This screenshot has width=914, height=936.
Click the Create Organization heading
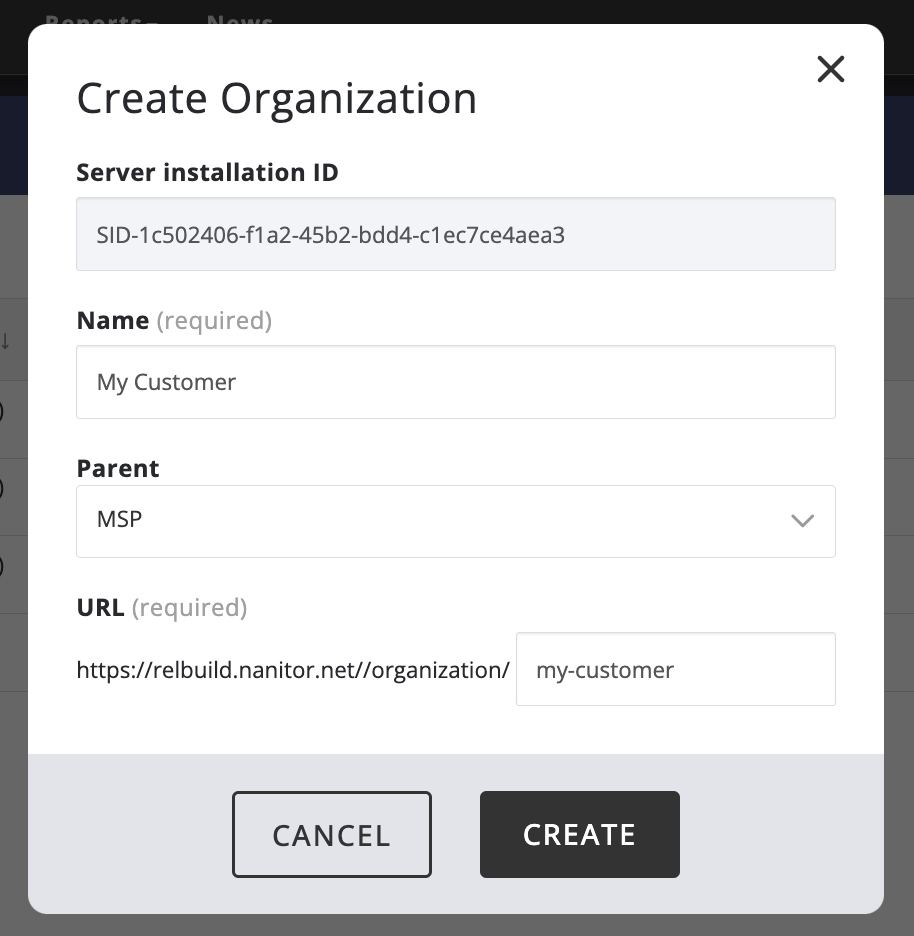tap(277, 99)
